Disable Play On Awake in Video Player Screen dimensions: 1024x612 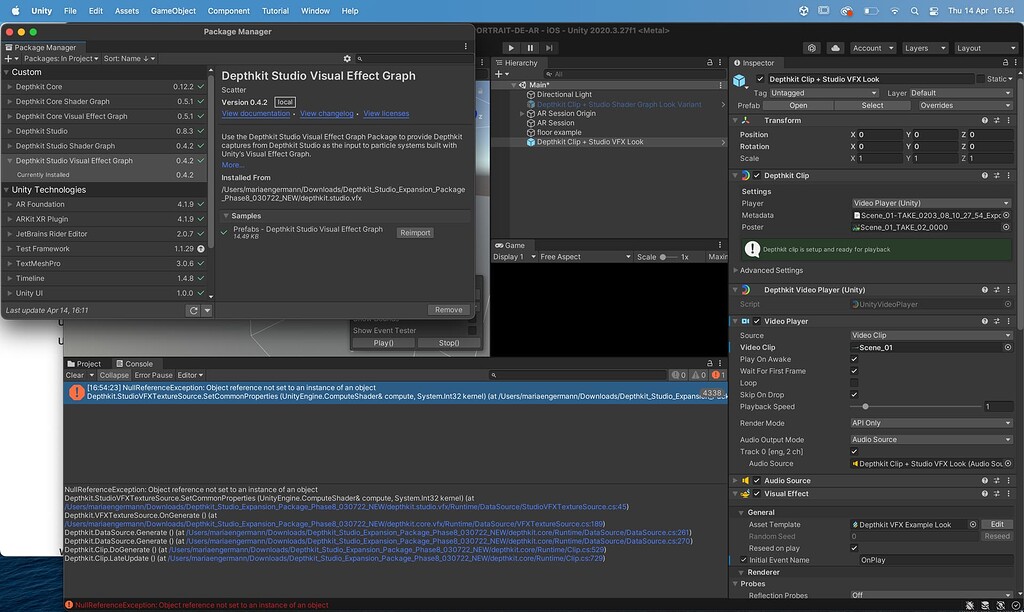tap(855, 359)
